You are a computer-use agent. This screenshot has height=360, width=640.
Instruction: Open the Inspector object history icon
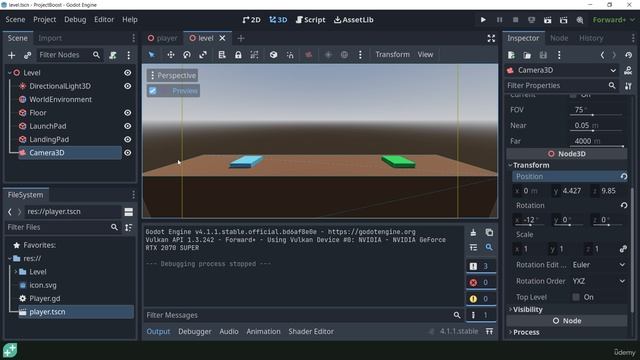tap(629, 55)
